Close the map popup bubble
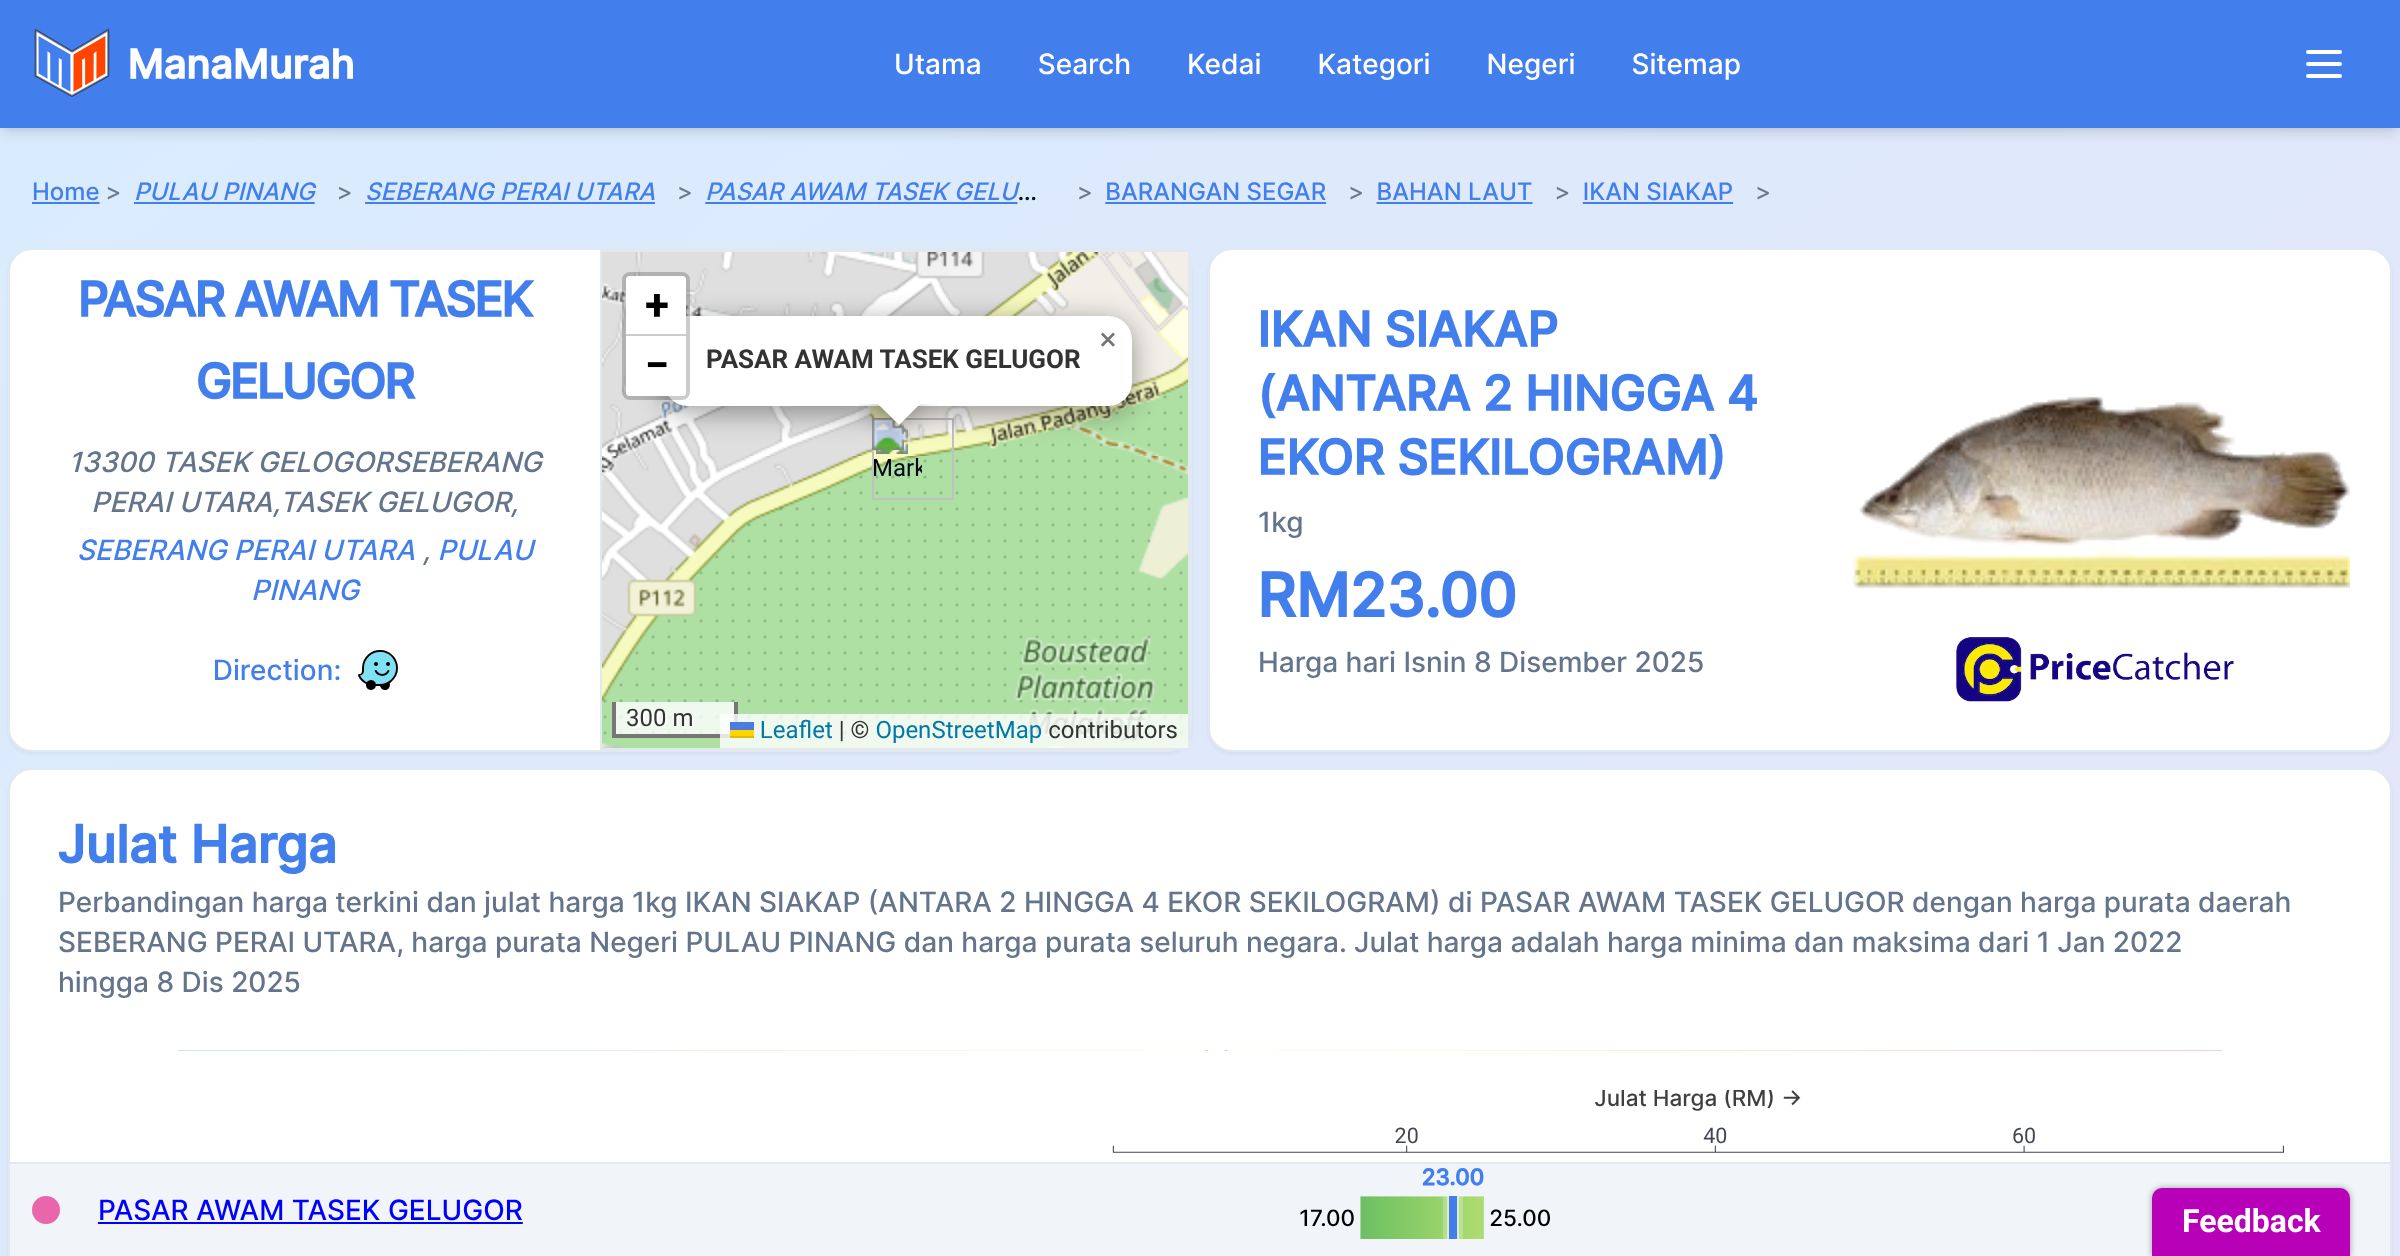2400x1256 pixels. [1107, 340]
